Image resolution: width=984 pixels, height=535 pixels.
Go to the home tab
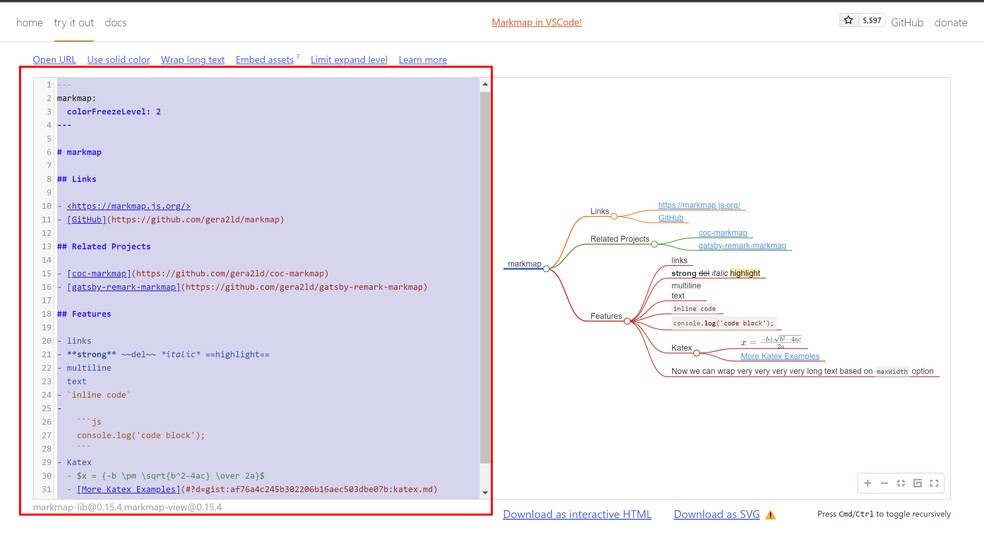point(29,23)
